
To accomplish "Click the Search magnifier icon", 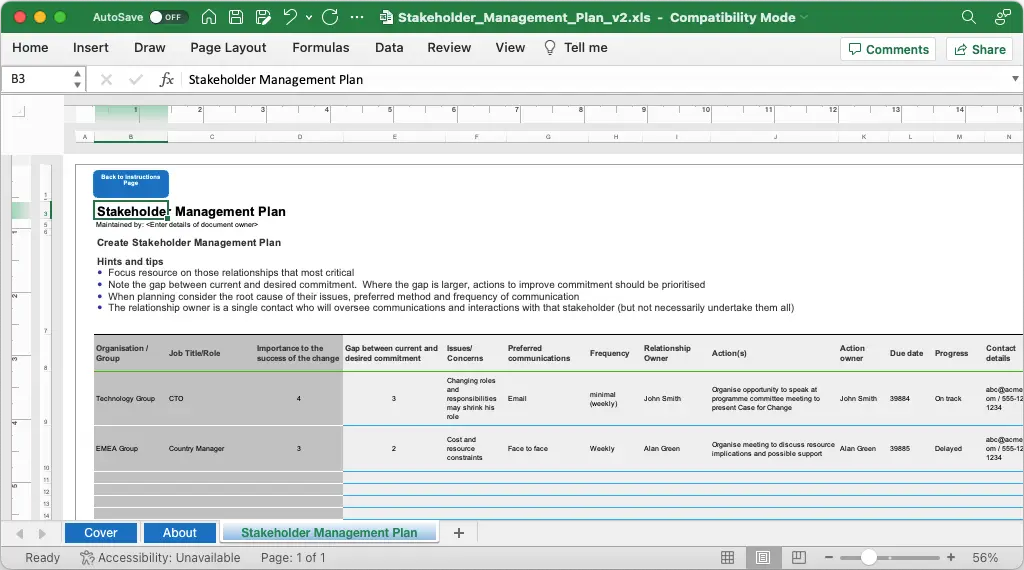I will 968,17.
